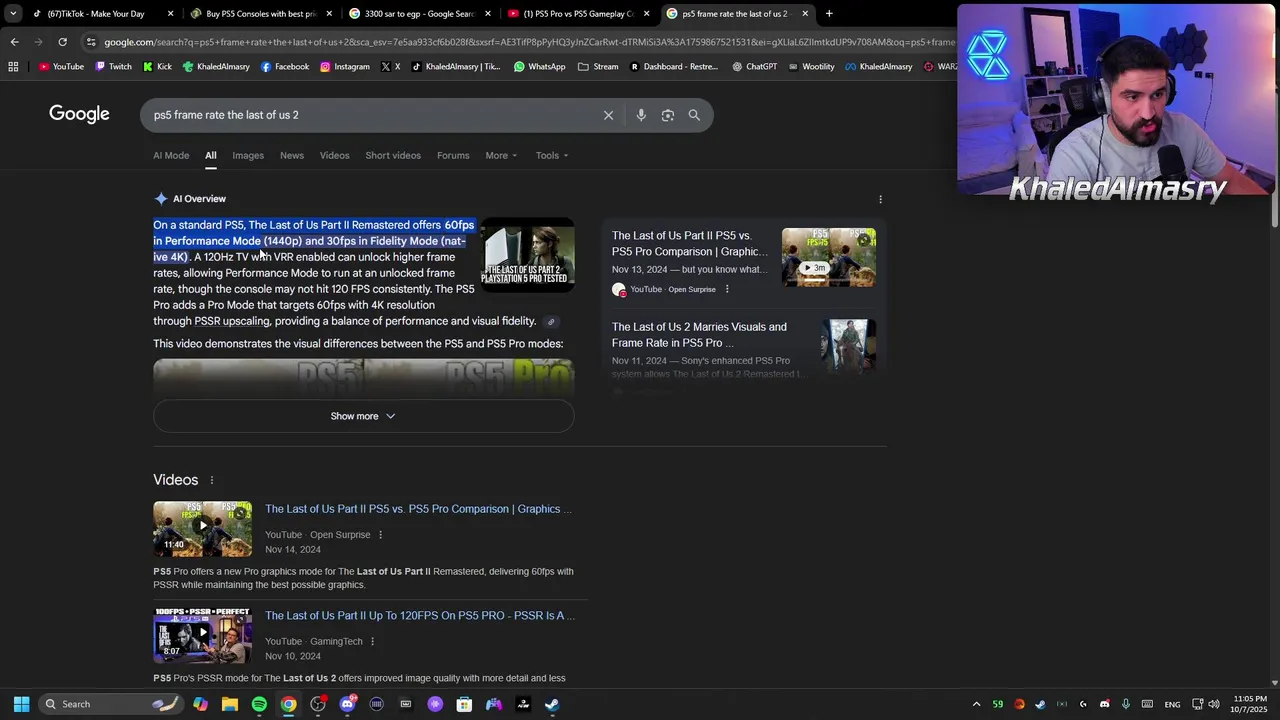Image resolution: width=1280 pixels, height=720 pixels.
Task: Open Marries Visuals and Frame Rate article
Action: pyautogui.click(x=699, y=335)
